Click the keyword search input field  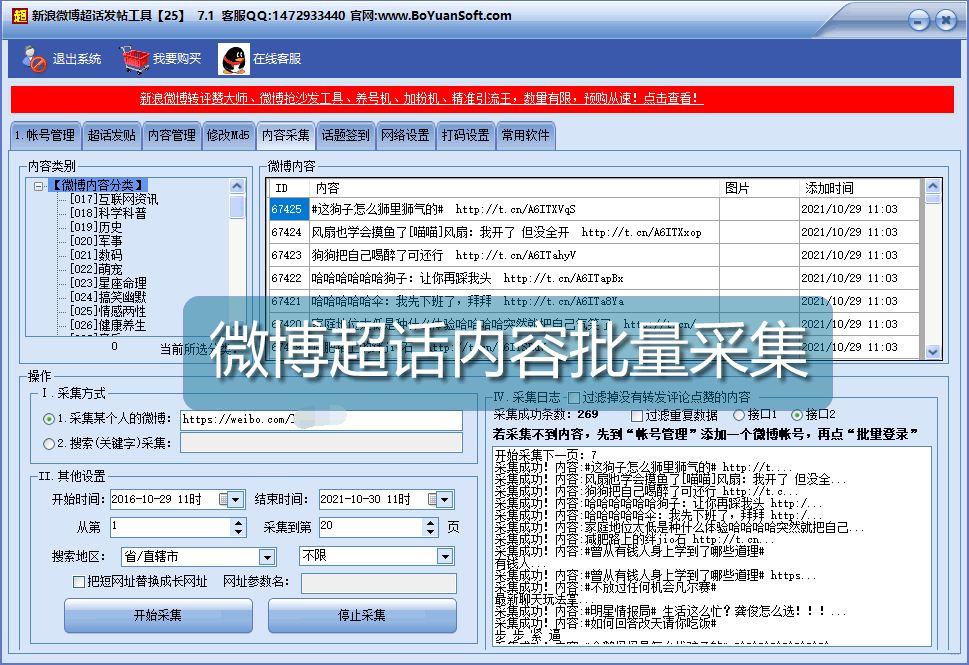pyautogui.click(x=321, y=443)
